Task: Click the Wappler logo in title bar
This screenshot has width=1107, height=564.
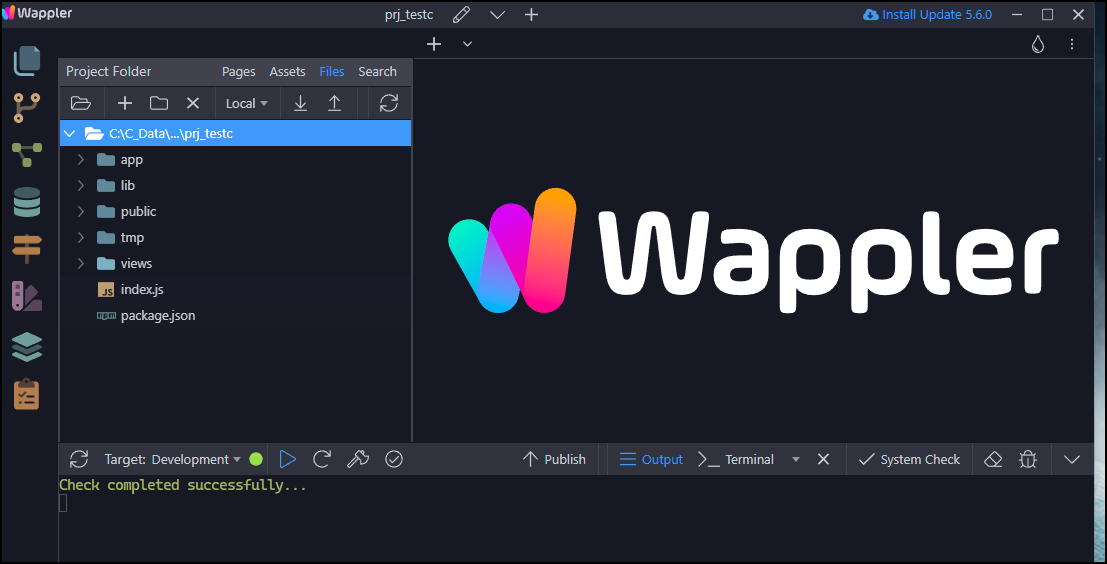Action: tap(37, 13)
